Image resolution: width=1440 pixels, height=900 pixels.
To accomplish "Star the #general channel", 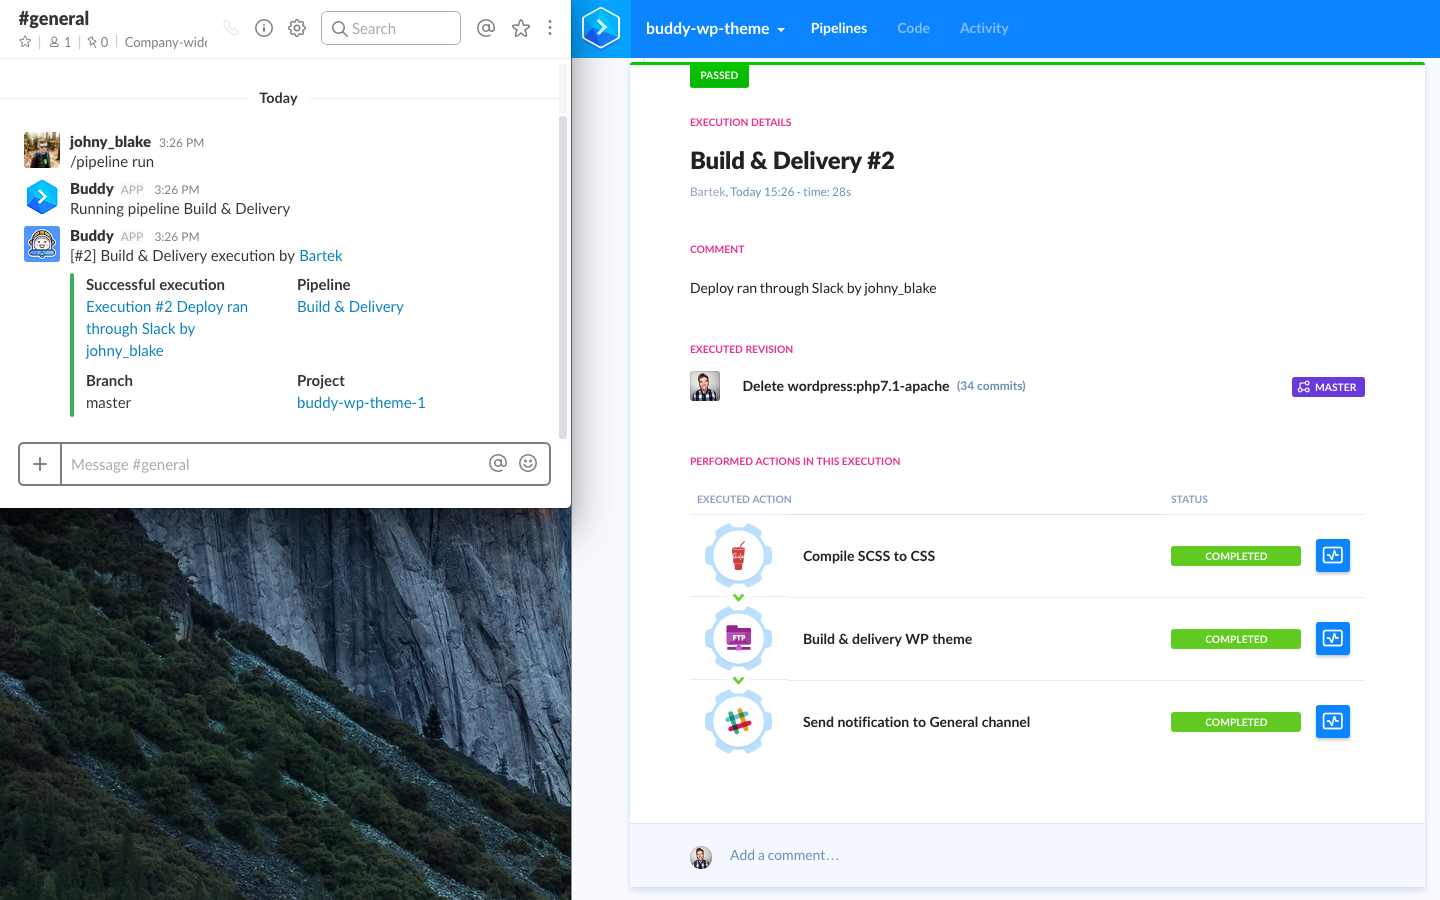I will [x=25, y=42].
